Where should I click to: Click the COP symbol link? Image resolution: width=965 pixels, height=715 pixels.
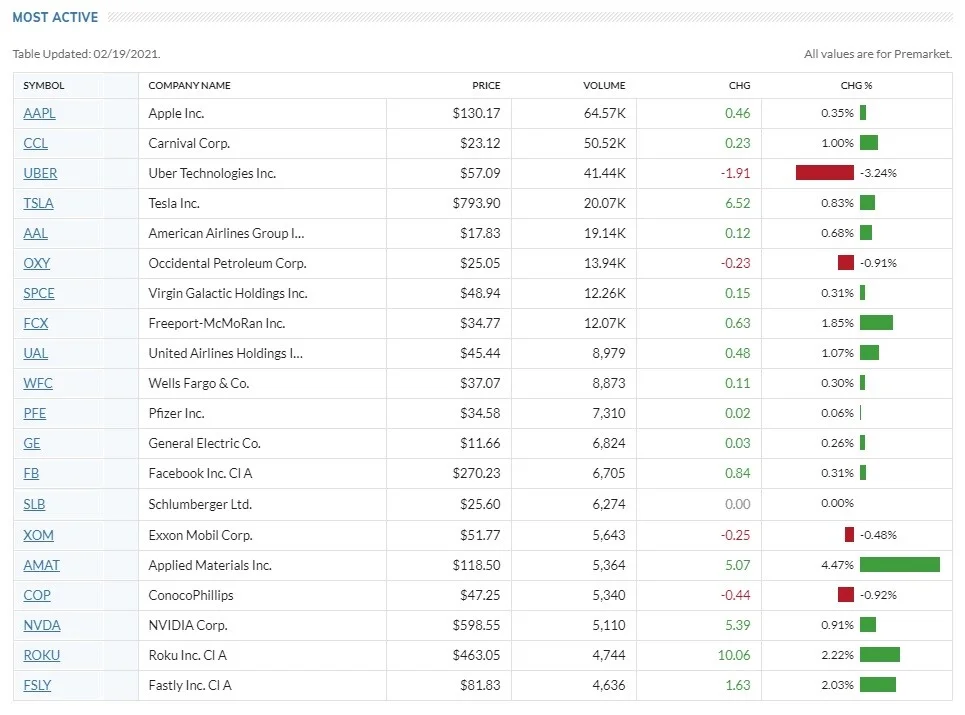(37, 596)
